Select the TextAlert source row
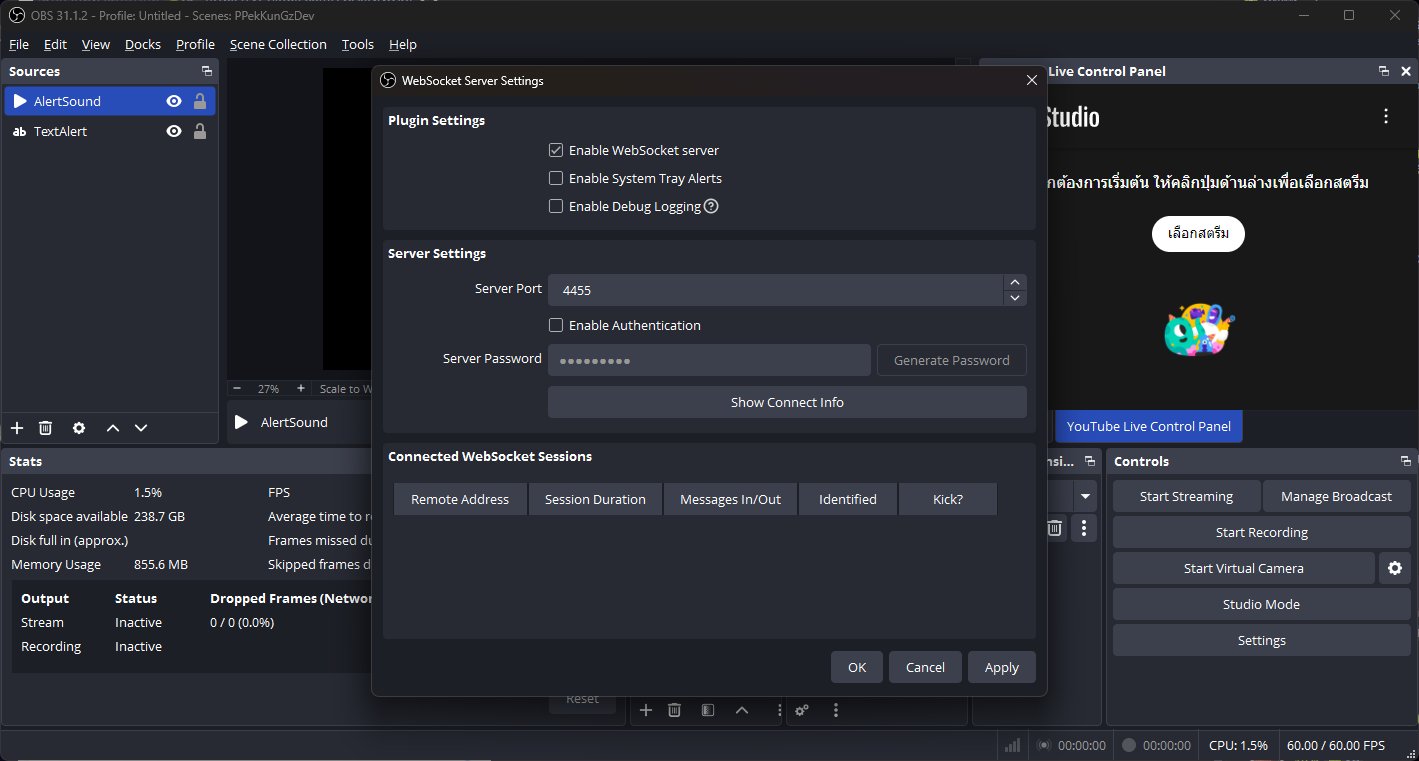 point(109,131)
